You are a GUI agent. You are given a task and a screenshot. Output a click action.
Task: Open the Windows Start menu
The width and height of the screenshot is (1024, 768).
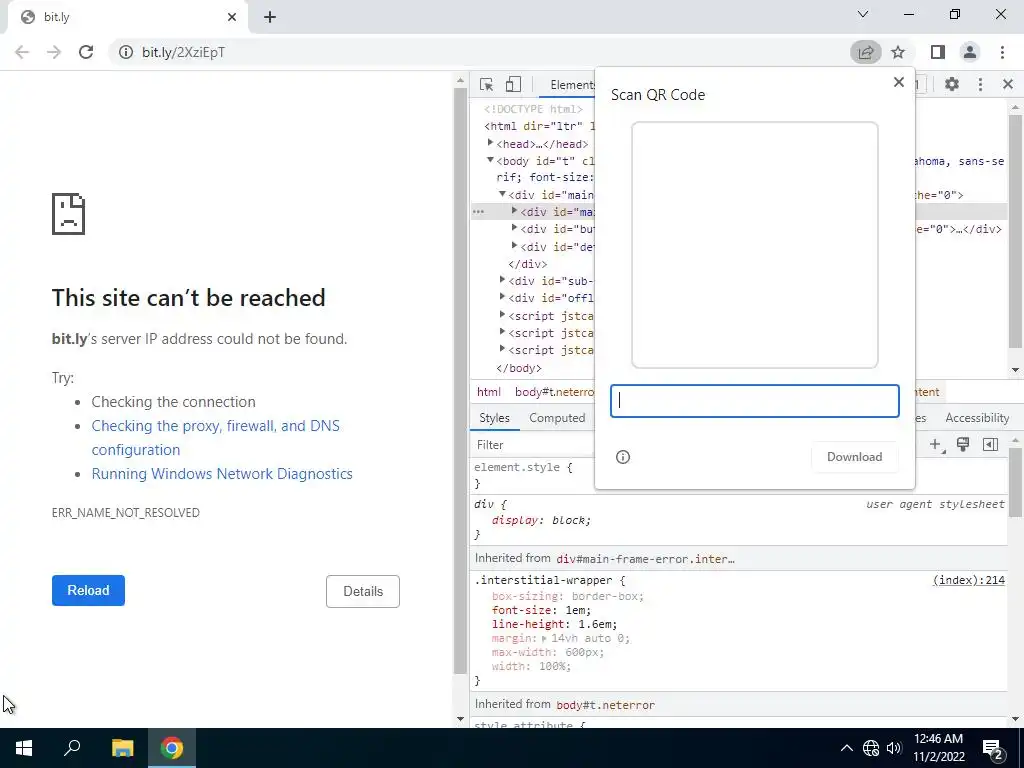point(24,748)
